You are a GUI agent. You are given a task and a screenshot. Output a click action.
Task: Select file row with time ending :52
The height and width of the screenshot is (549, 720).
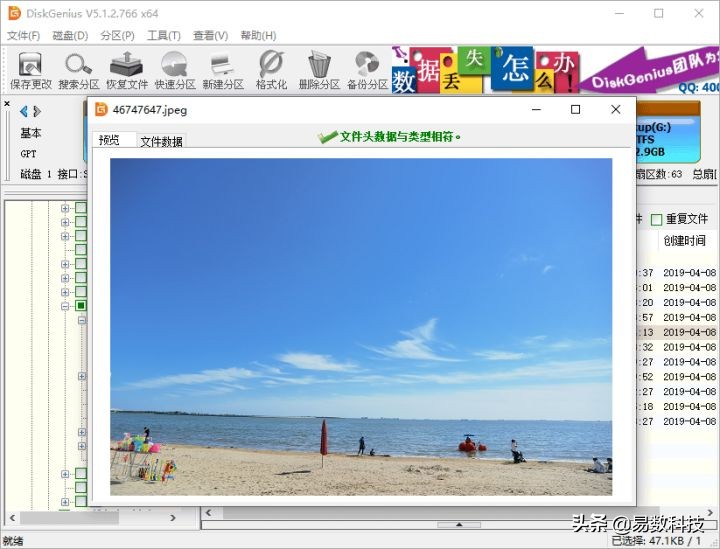coord(678,377)
